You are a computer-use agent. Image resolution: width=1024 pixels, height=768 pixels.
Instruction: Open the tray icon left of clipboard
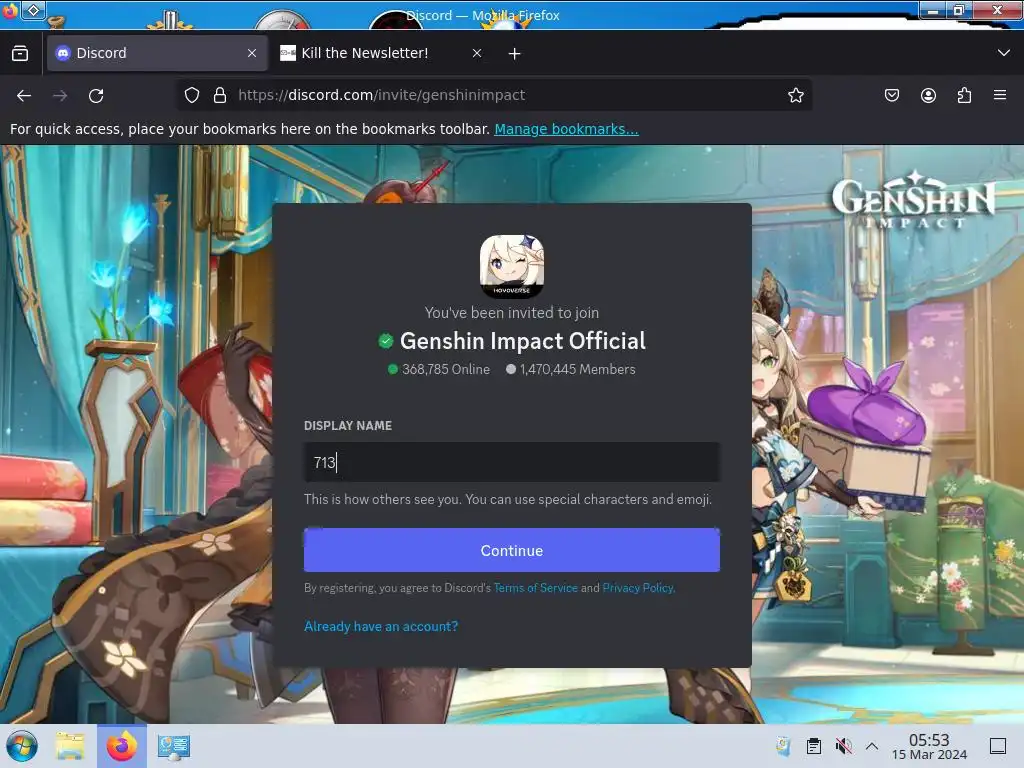[783, 746]
